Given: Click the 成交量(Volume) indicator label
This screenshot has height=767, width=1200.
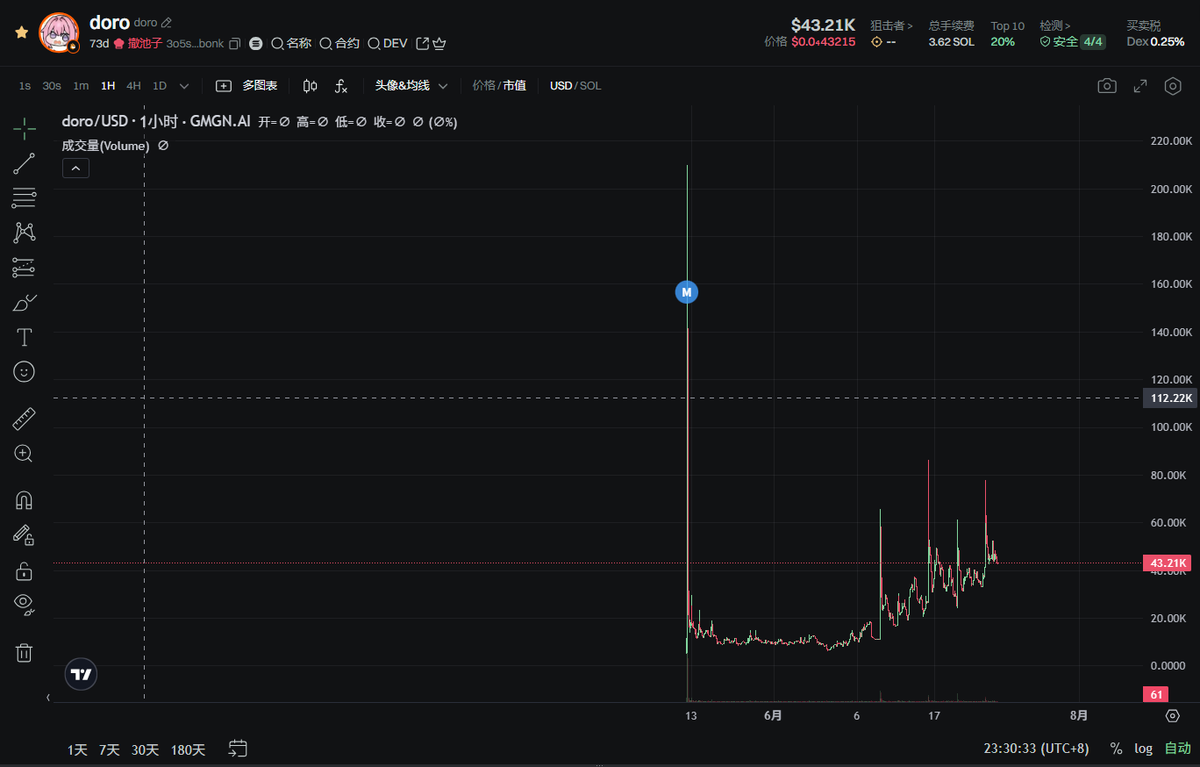Looking at the screenshot, I should point(106,146).
